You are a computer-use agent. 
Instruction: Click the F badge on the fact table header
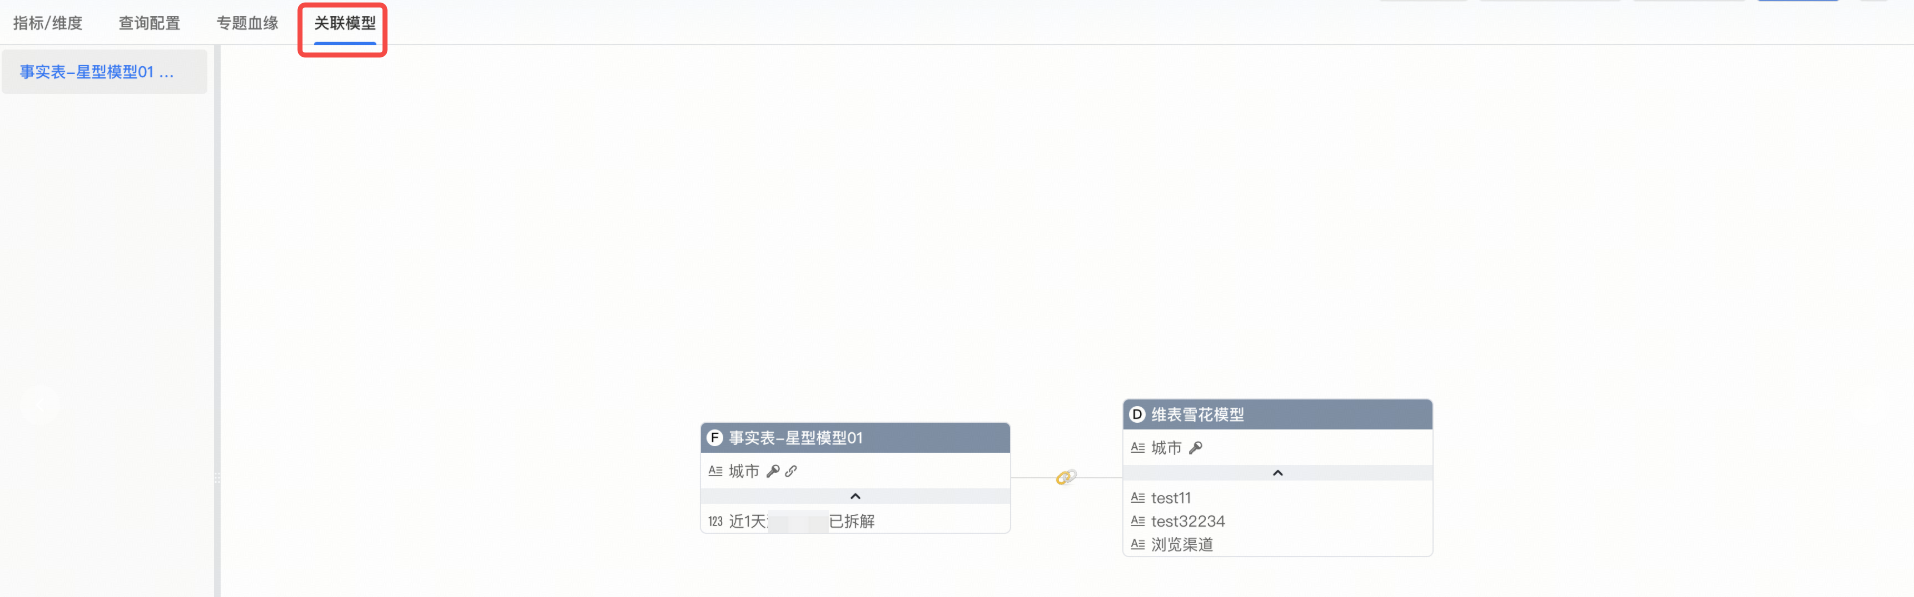pyautogui.click(x=715, y=438)
